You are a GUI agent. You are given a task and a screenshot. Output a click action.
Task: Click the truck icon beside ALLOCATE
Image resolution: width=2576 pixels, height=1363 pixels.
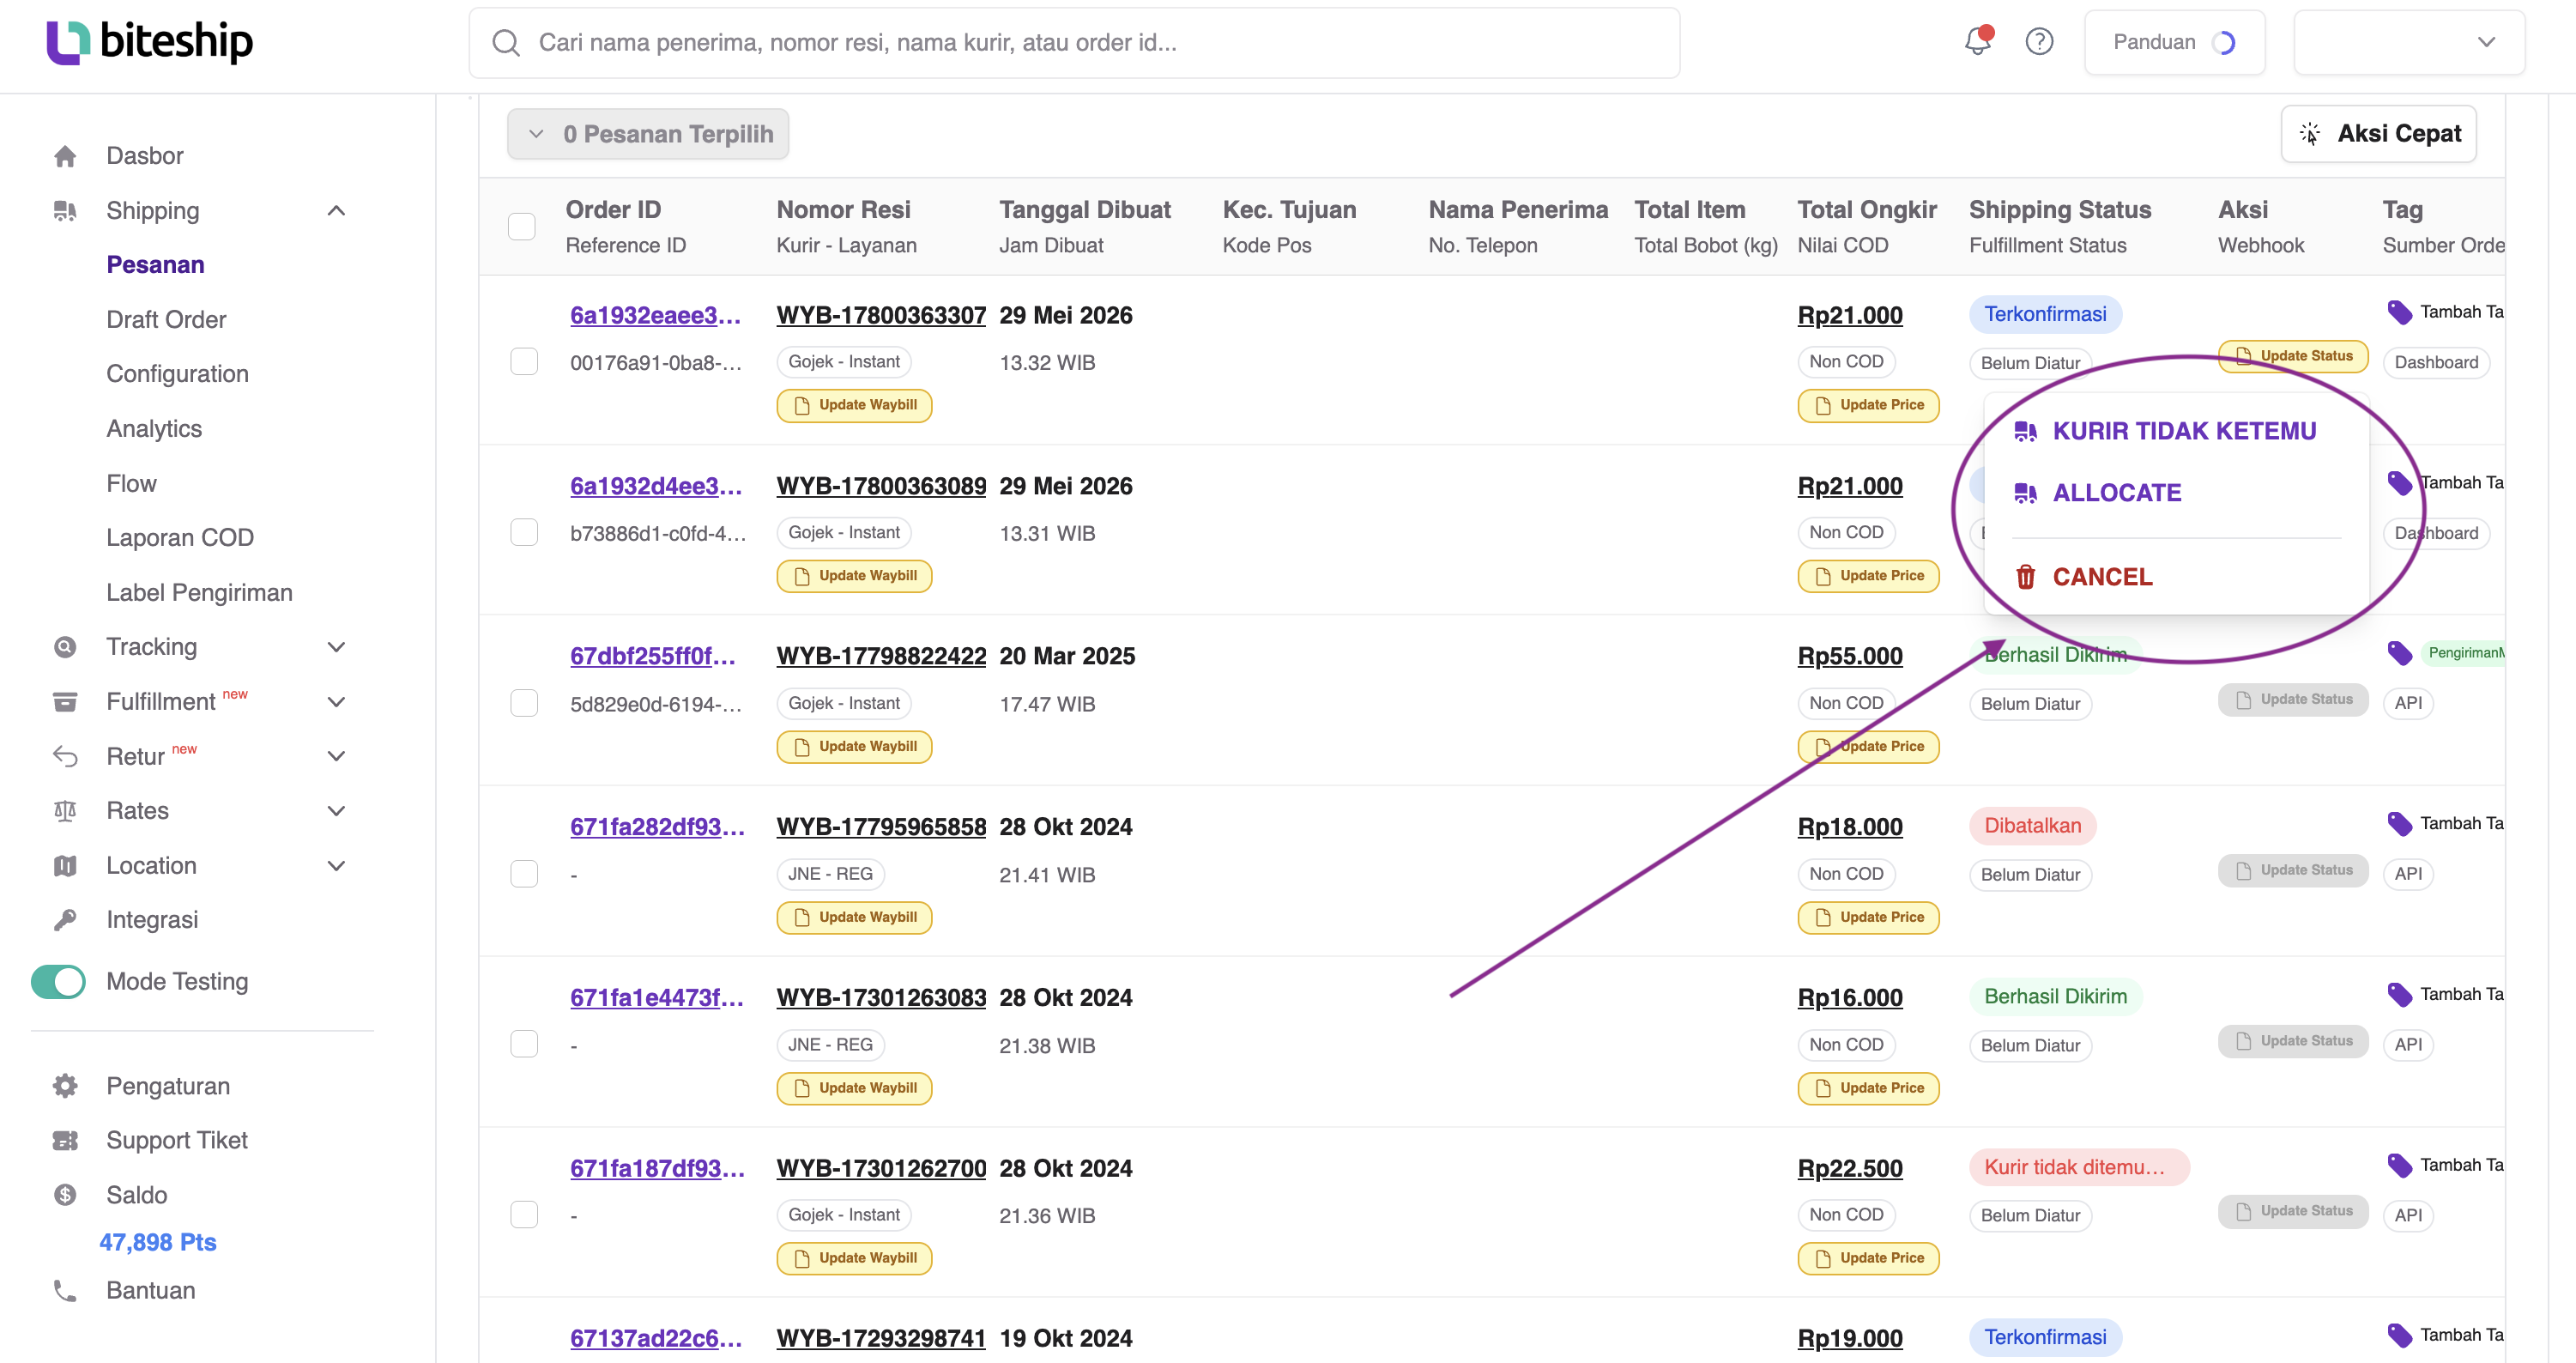point(2026,493)
